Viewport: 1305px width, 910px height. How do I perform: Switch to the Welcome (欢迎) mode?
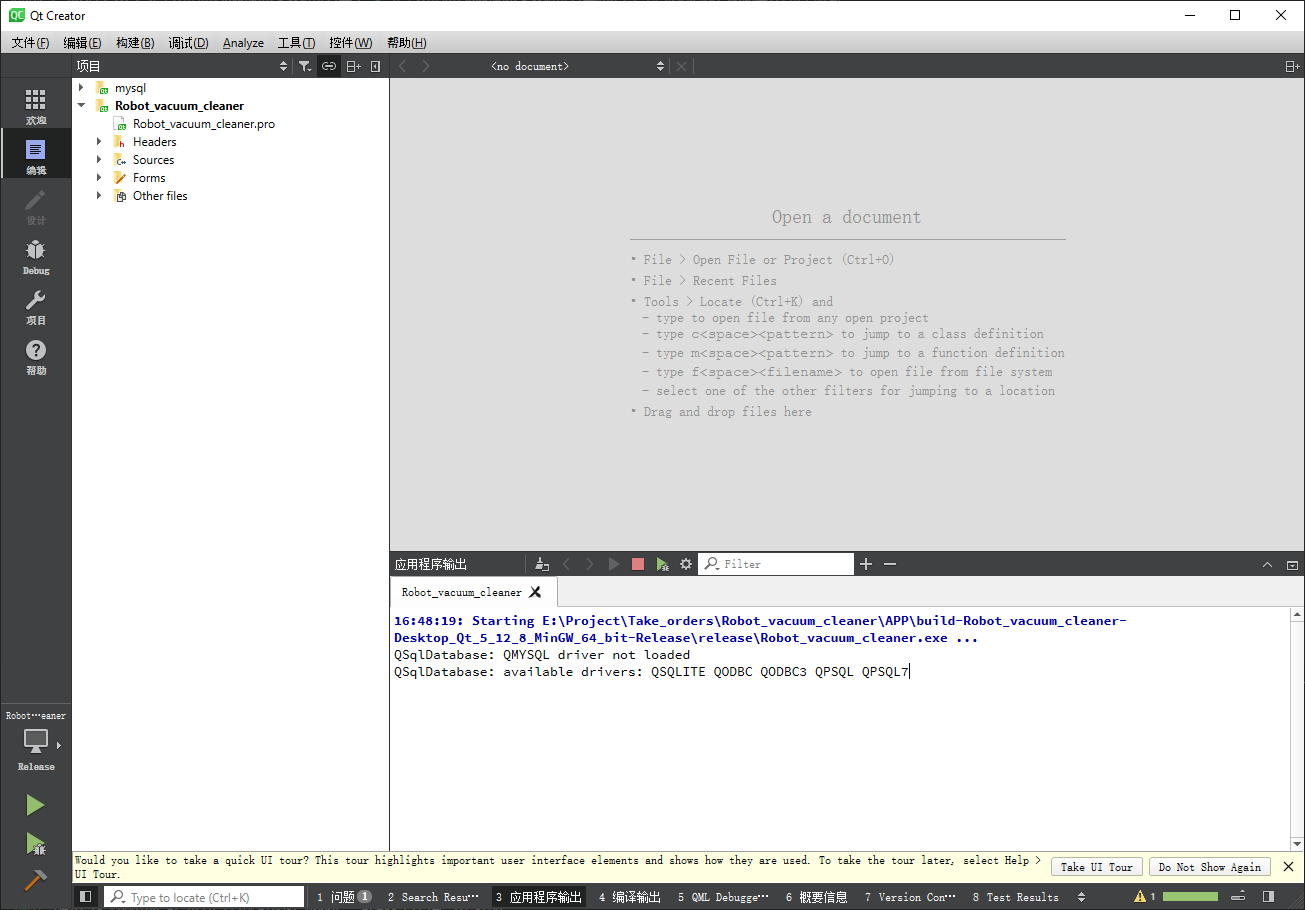36,106
